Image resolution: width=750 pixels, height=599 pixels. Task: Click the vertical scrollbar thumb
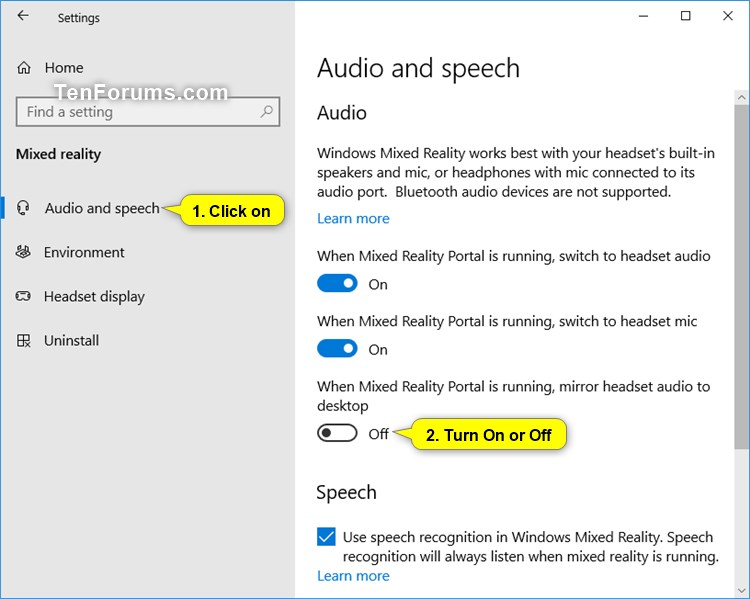(x=741, y=277)
